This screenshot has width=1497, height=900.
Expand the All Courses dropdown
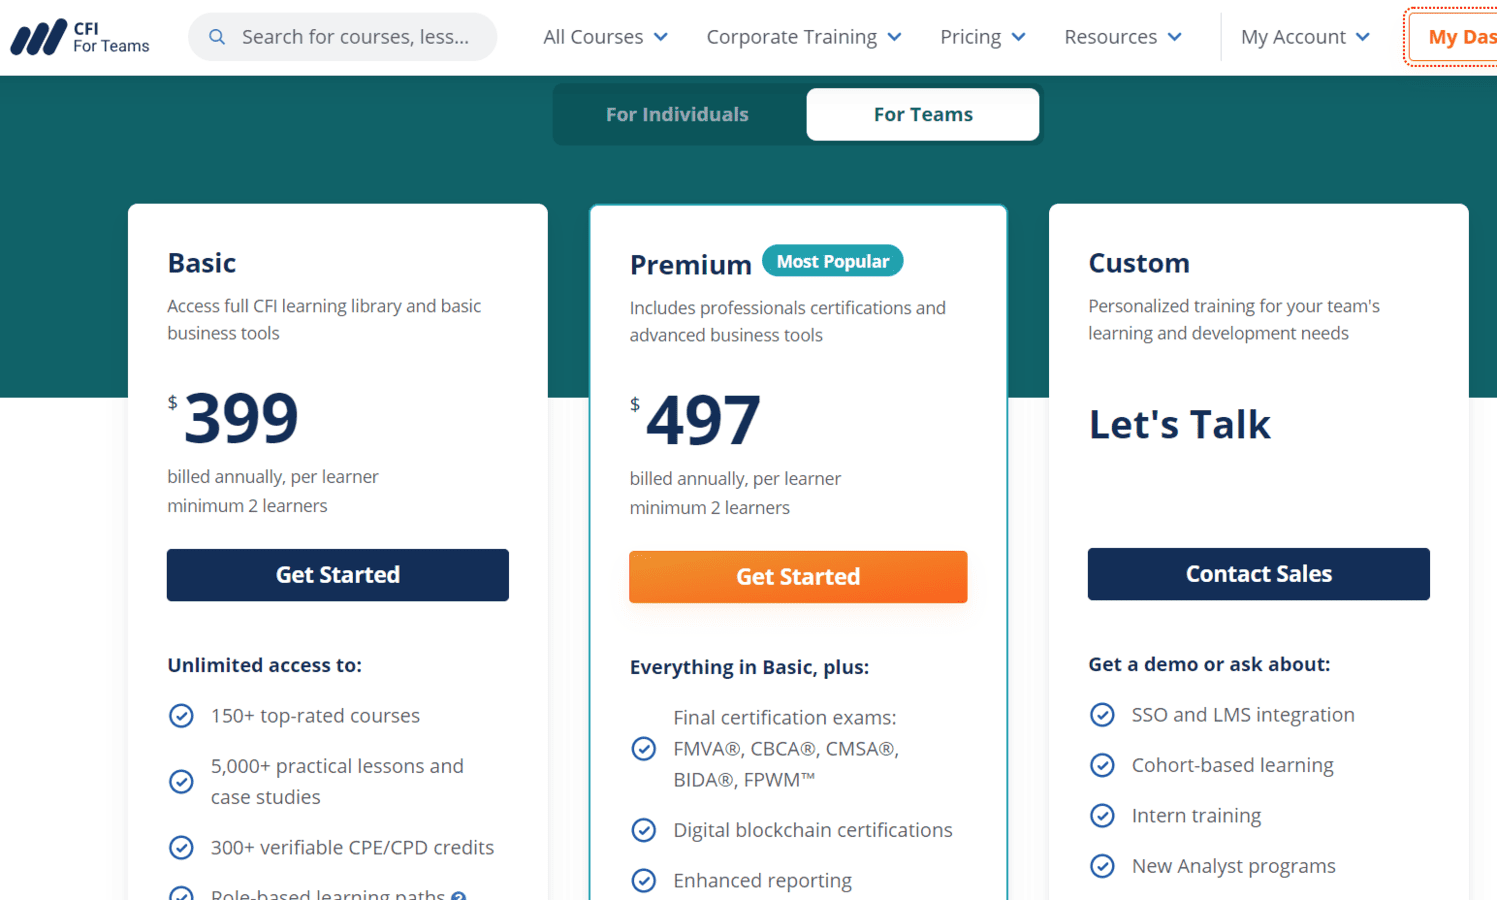pyautogui.click(x=605, y=36)
